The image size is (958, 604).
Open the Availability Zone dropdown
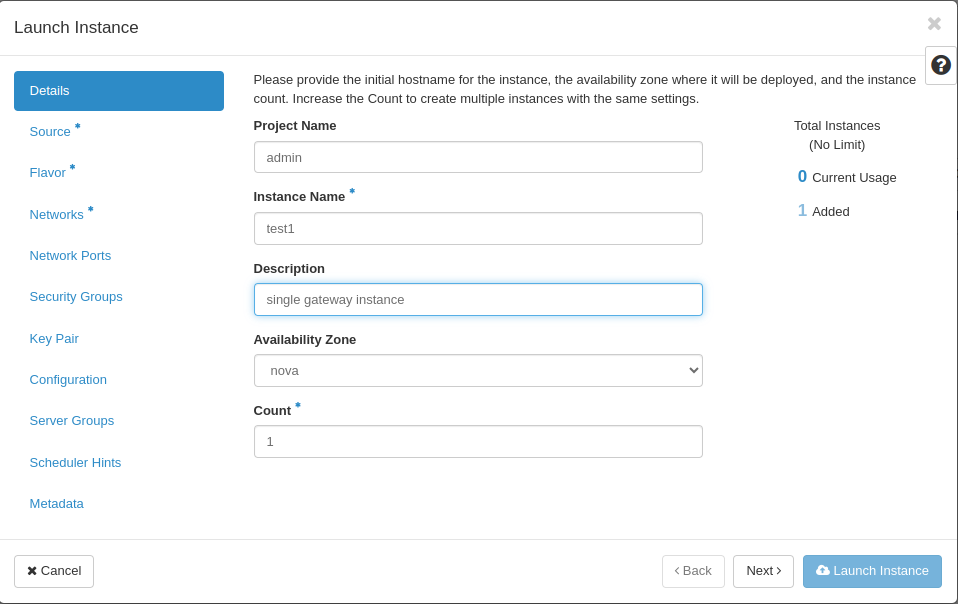(x=478, y=370)
